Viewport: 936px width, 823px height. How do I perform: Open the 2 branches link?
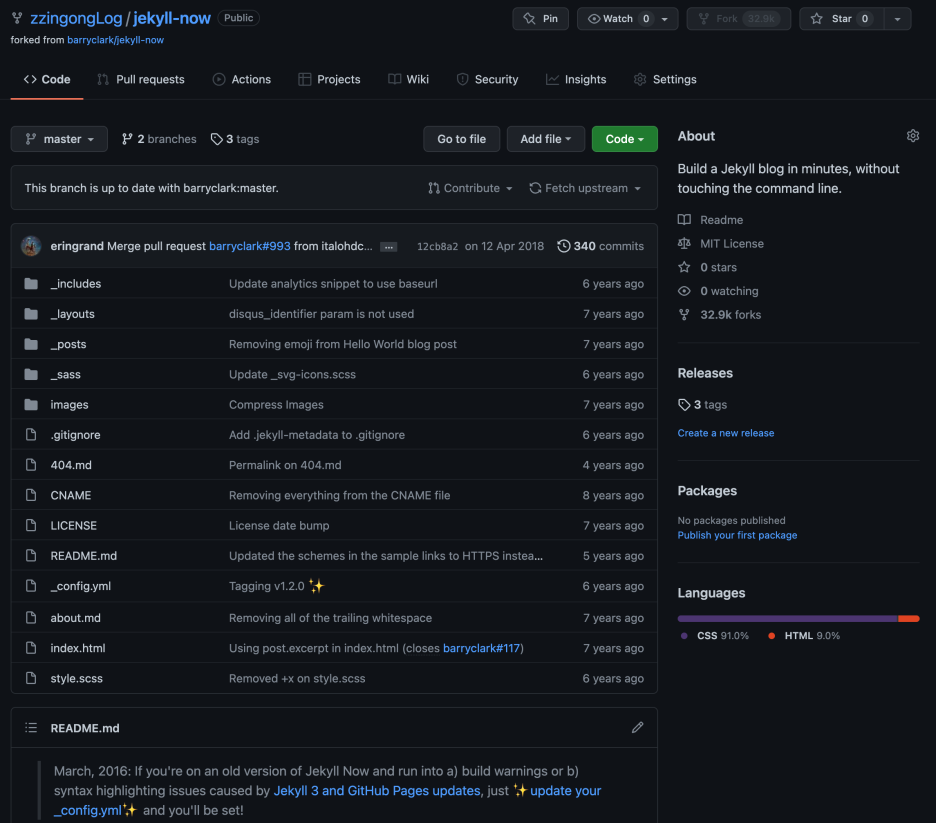pyautogui.click(x=159, y=139)
